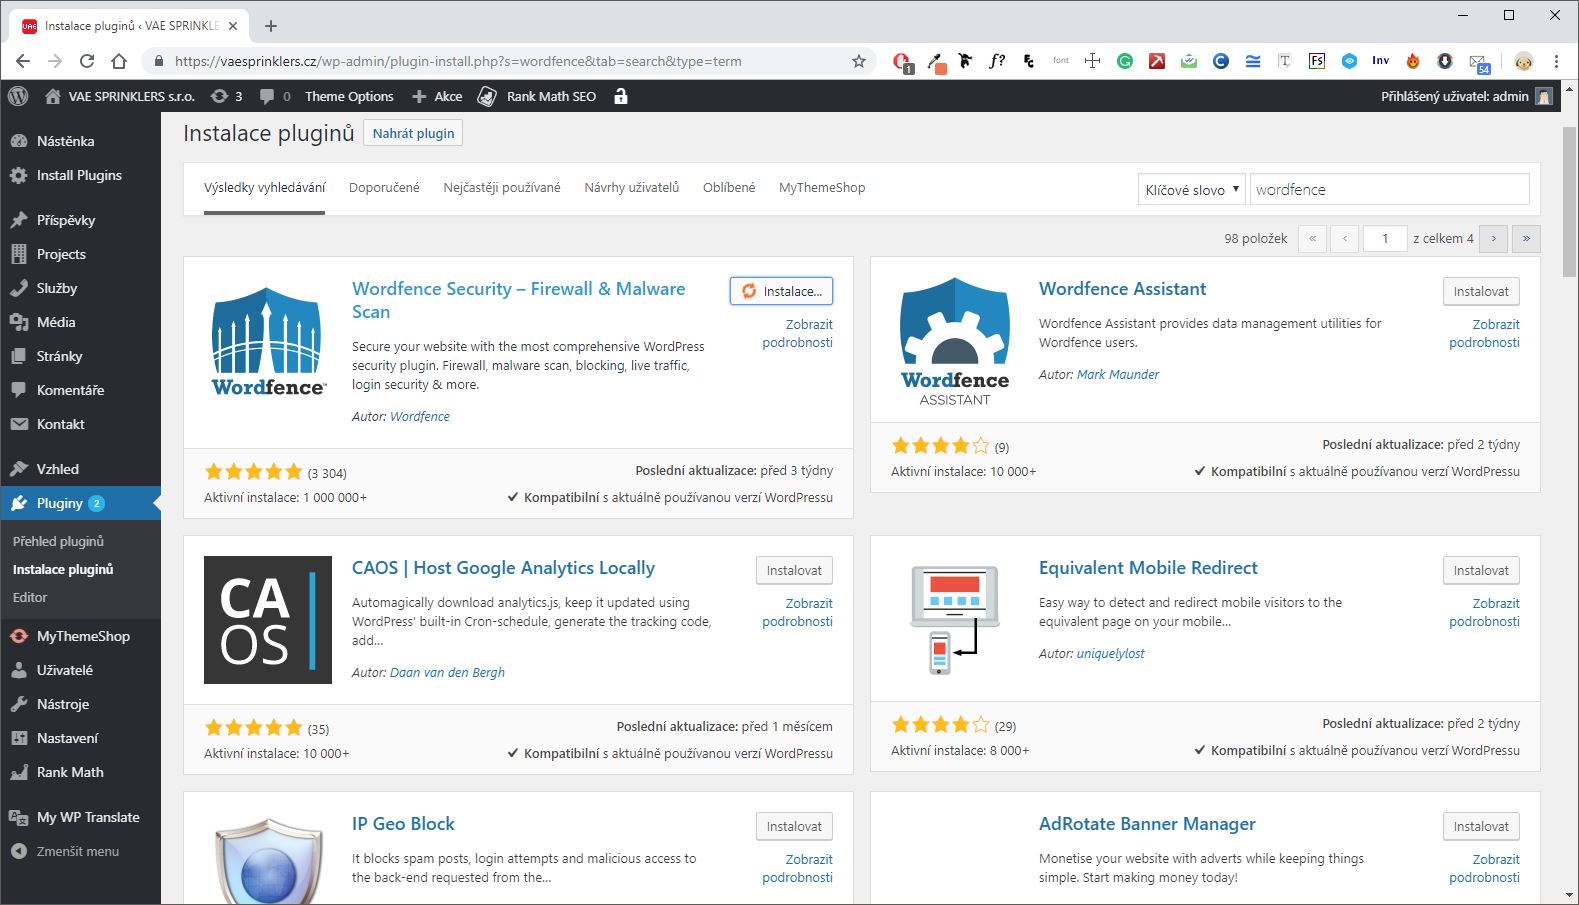Install the CAOS plugin
Screen dimensions: 1579x905
click(794, 570)
